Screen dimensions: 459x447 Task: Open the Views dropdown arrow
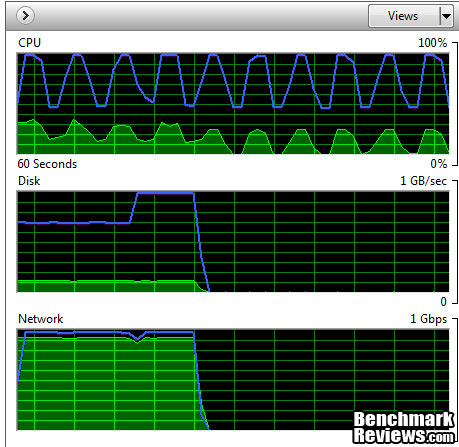pyautogui.click(x=447, y=16)
